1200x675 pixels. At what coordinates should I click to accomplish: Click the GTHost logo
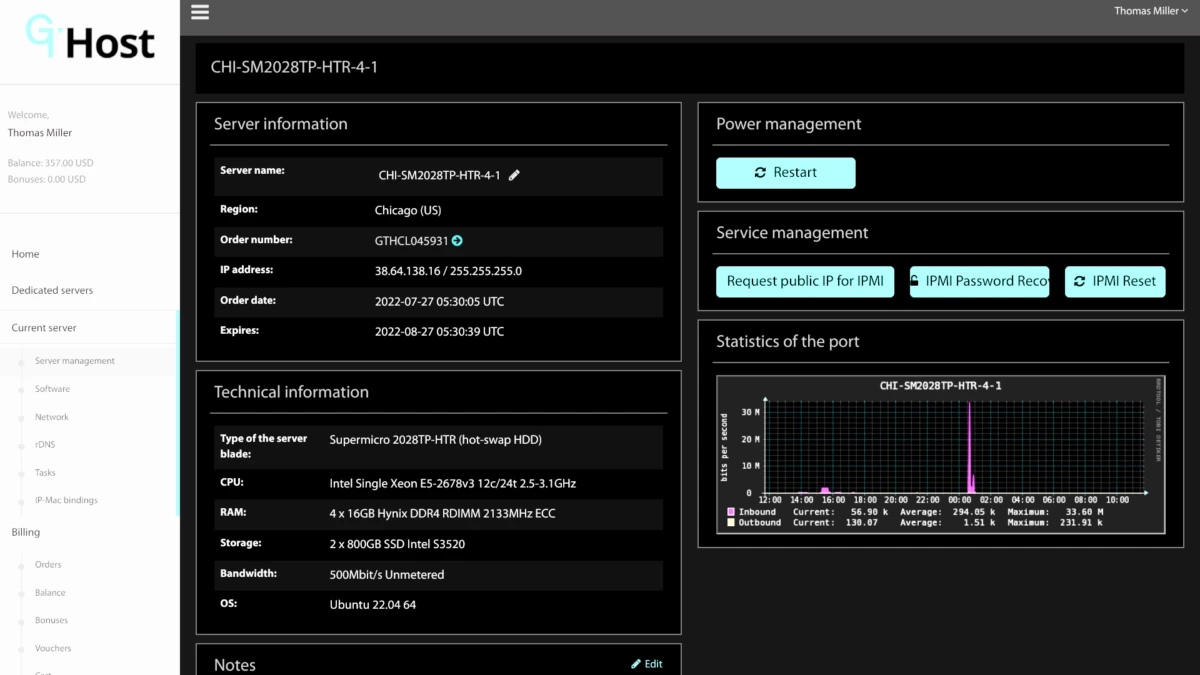(x=90, y=40)
